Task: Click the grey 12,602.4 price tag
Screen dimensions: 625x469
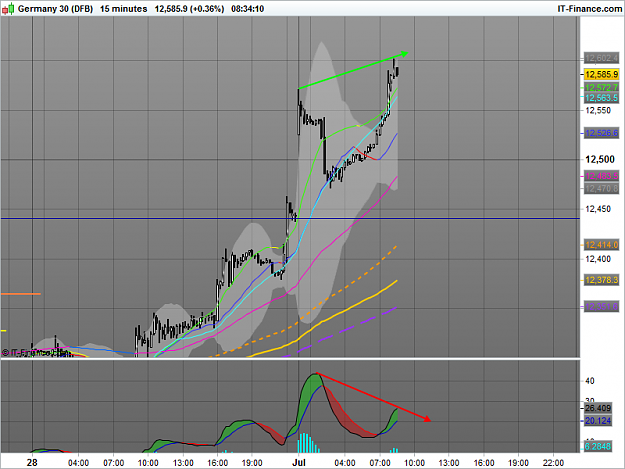Action: (601, 59)
